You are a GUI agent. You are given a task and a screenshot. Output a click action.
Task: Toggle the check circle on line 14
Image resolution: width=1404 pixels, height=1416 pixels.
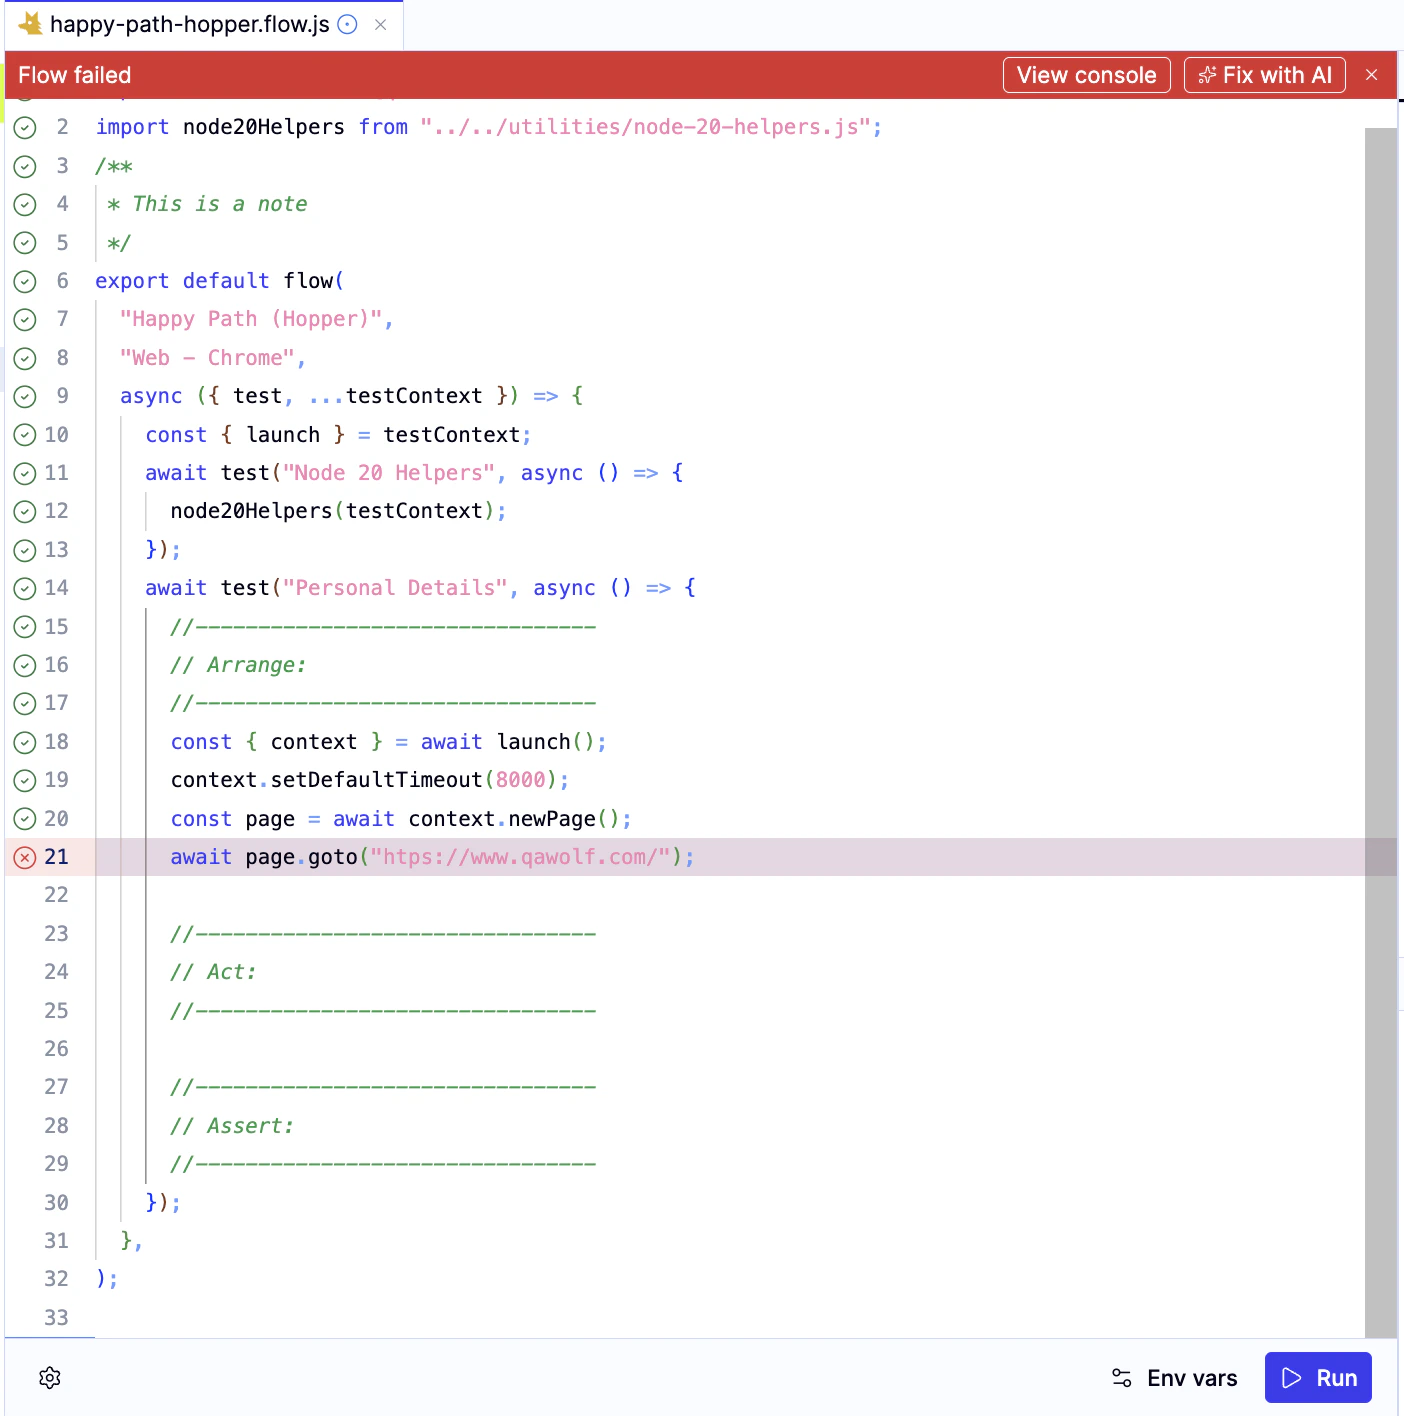[25, 588]
